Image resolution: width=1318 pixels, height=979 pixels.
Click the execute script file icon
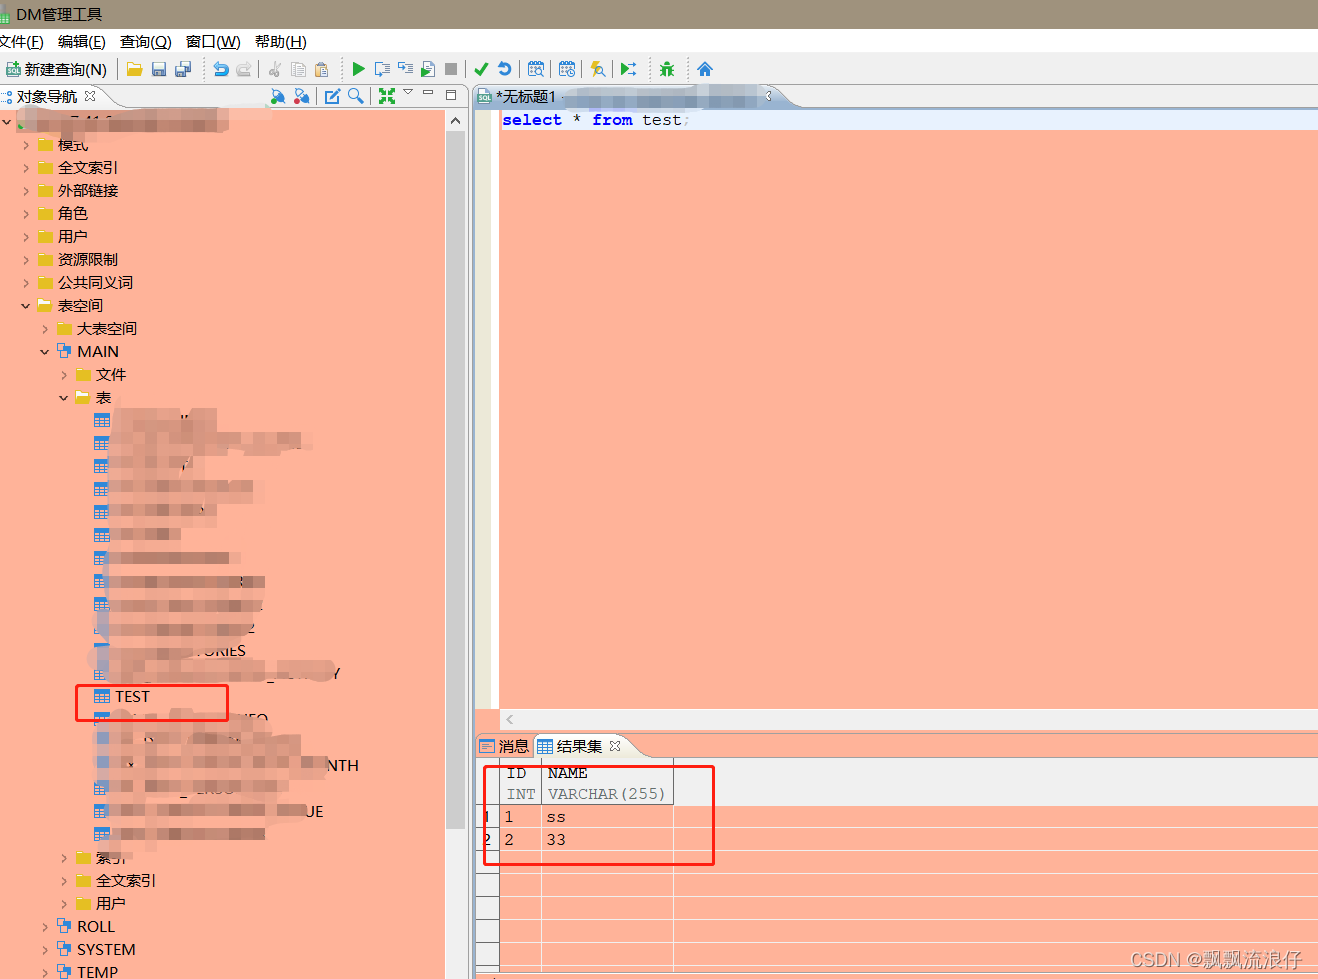(428, 69)
